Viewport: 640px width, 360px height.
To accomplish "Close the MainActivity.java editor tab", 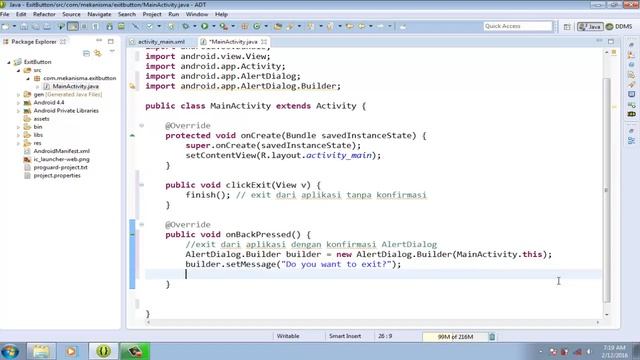I will pos(264,42).
